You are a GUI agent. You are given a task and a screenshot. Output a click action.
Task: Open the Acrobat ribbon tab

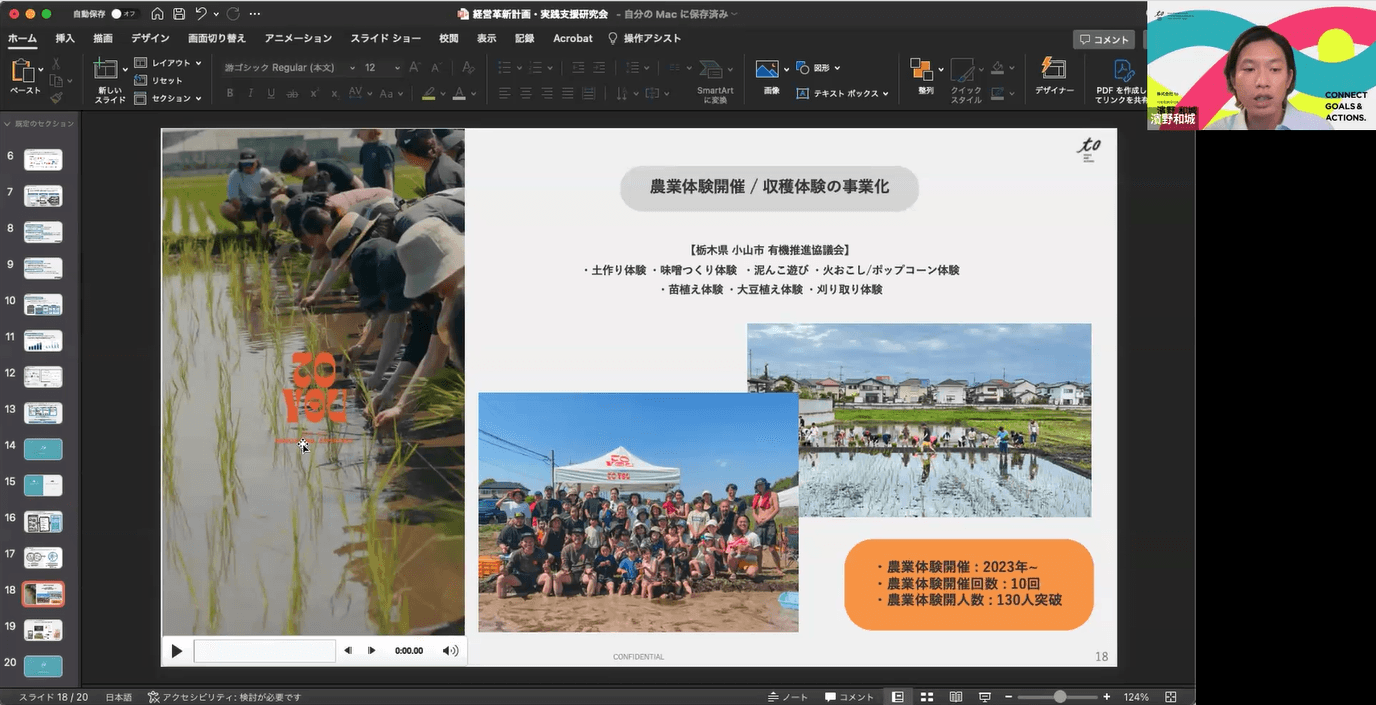(571, 38)
